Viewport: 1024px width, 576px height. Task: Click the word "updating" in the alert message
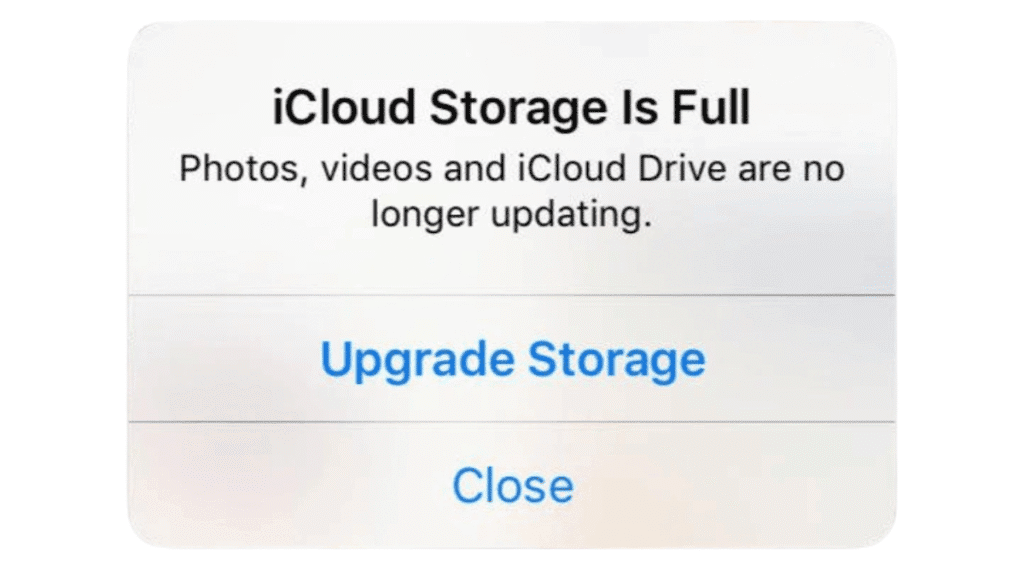pos(568,215)
